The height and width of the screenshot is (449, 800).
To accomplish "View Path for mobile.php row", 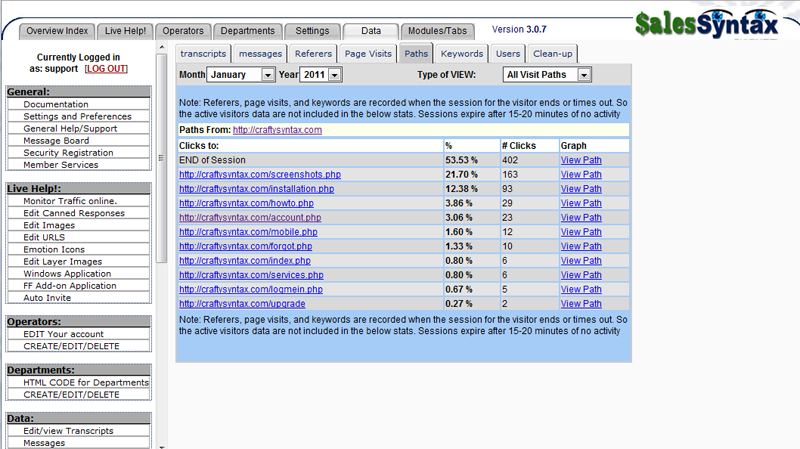I will 581,232.
